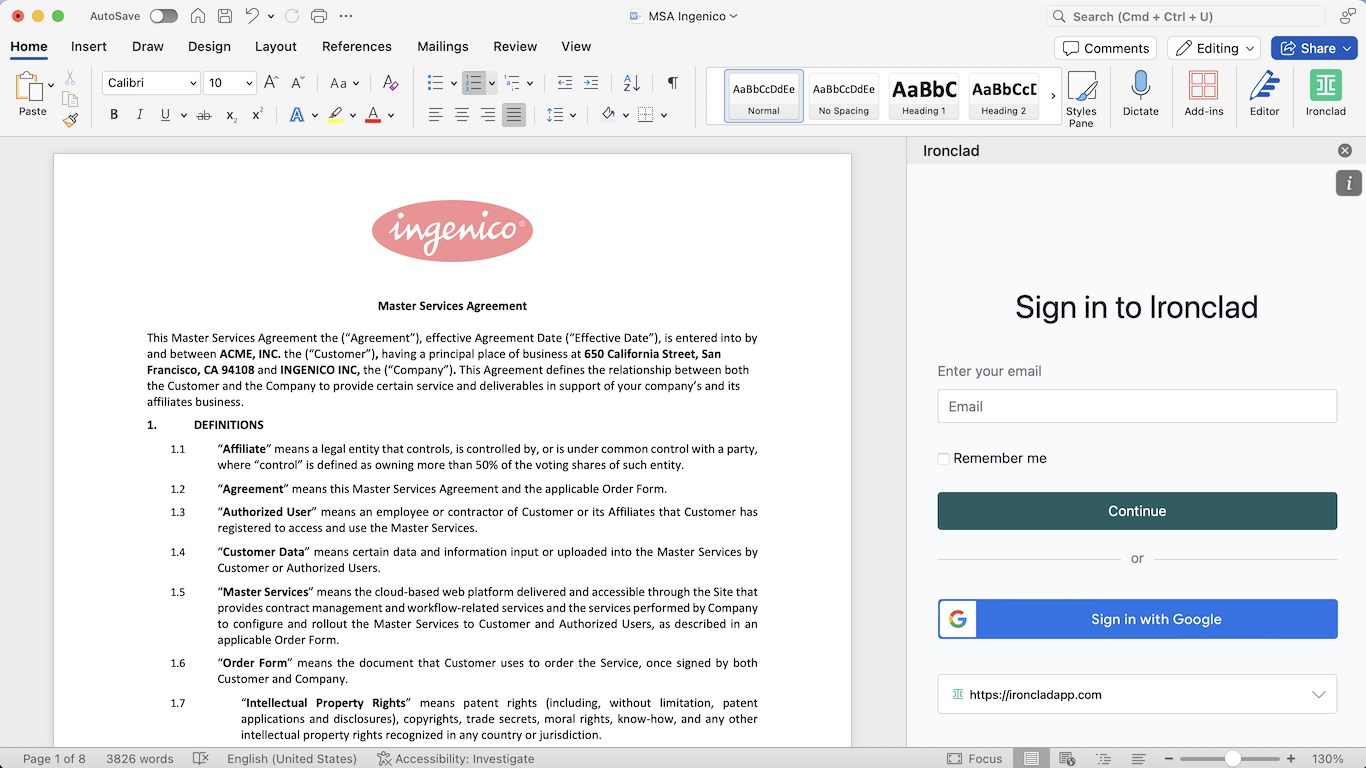Open the Editing mode dropdown
This screenshot has width=1366, height=768.
[1214, 48]
